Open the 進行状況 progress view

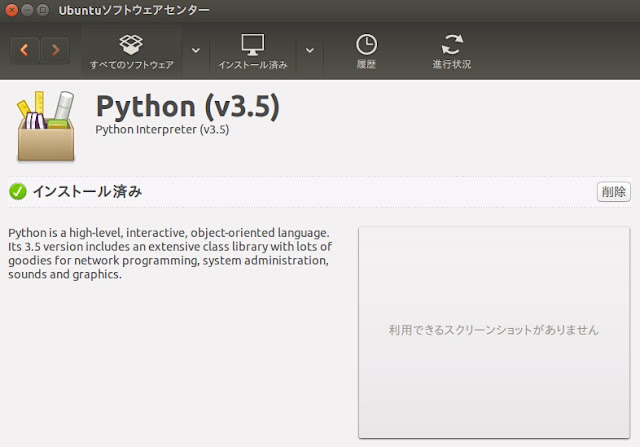[x=452, y=51]
